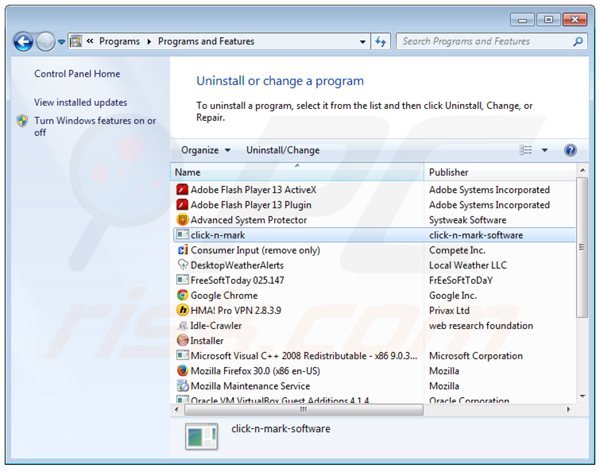This screenshot has height=472, width=600.
Task: Select Google Chrome entry name
Action: pos(224,295)
